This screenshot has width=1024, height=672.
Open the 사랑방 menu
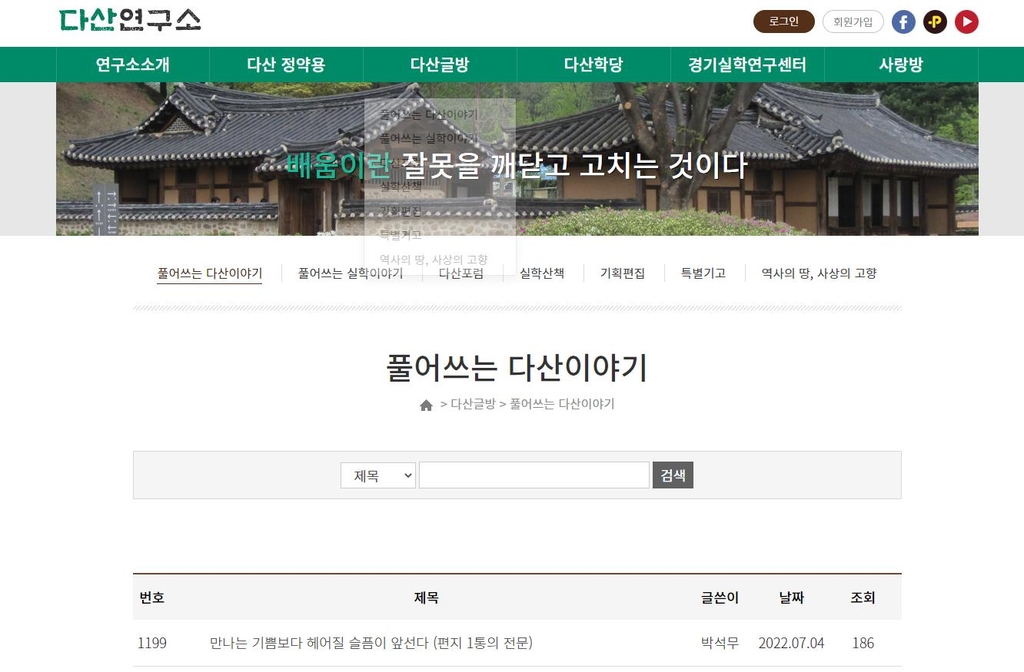[900, 65]
